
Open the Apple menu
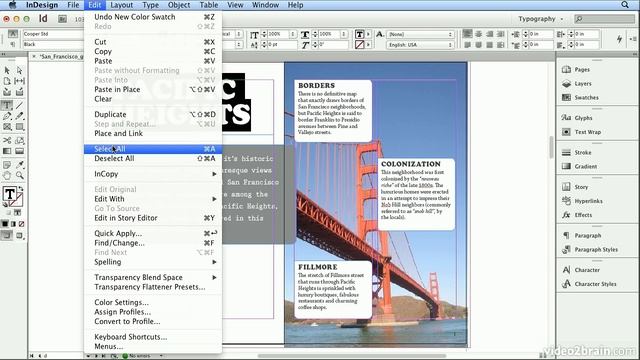pos(12,5)
